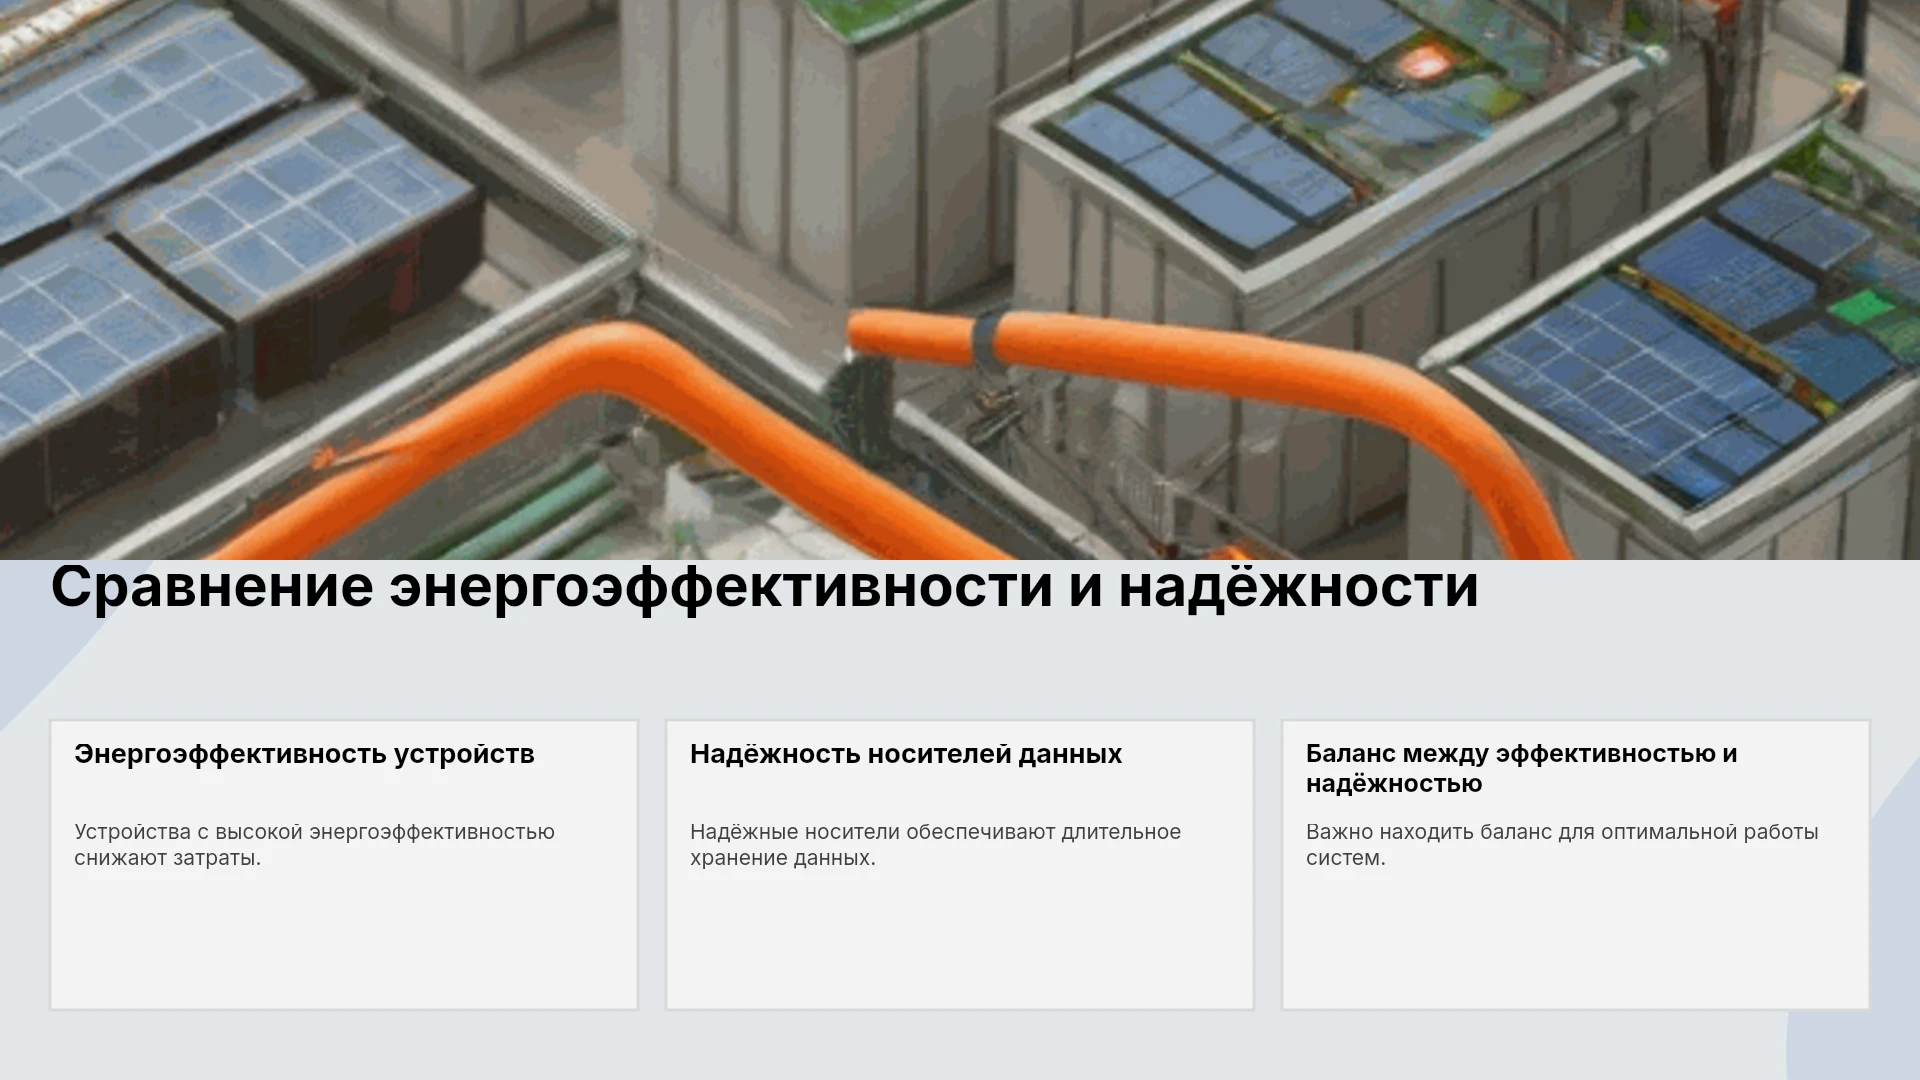Click the "Энергоэффективность устройств" card heading
Screen dimensions: 1920x1080
304,754
